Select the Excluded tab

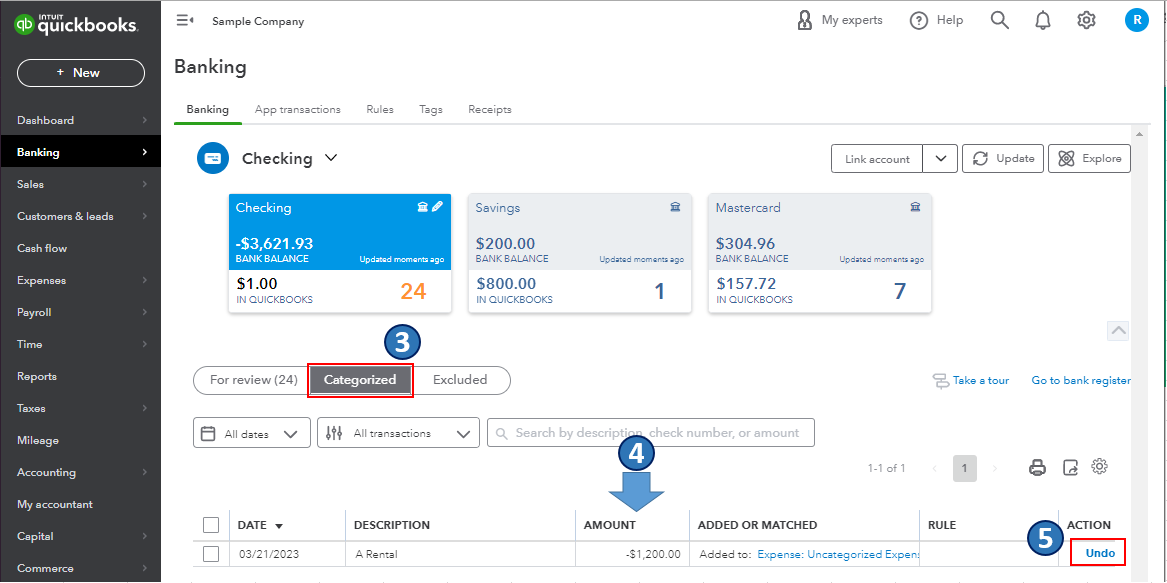point(460,380)
